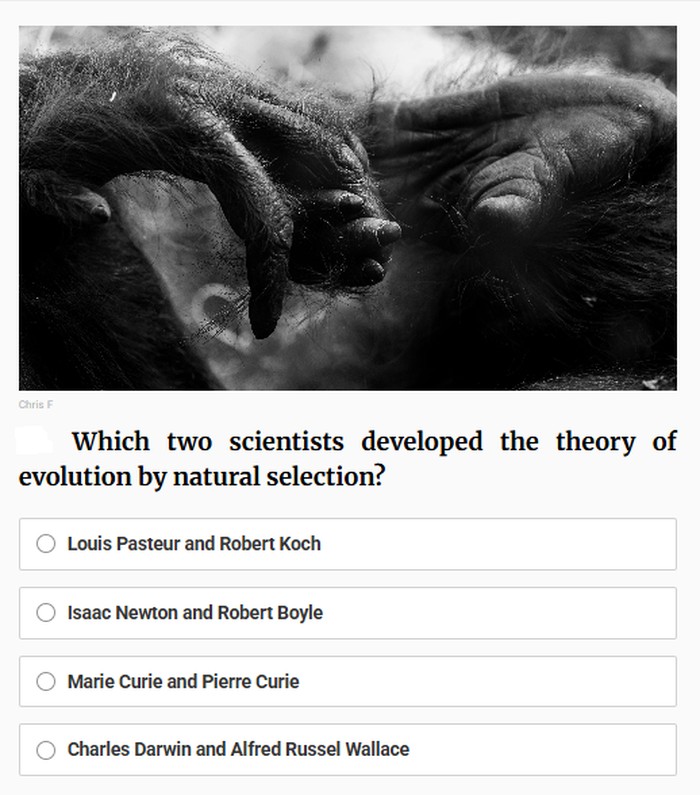This screenshot has height=795, width=700.
Task: Click the "Isaac Newton and Robert Boyle" label text
Action: 195,613
